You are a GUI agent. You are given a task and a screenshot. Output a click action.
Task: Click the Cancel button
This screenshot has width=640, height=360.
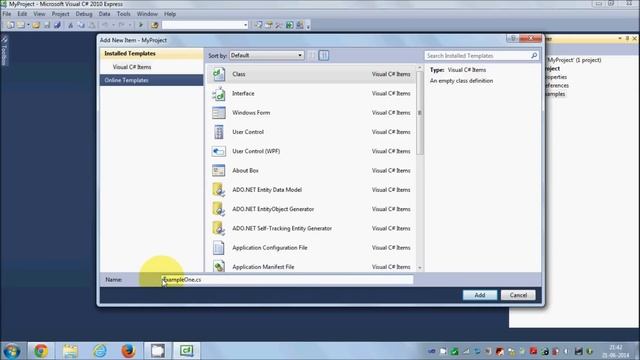tap(518, 295)
